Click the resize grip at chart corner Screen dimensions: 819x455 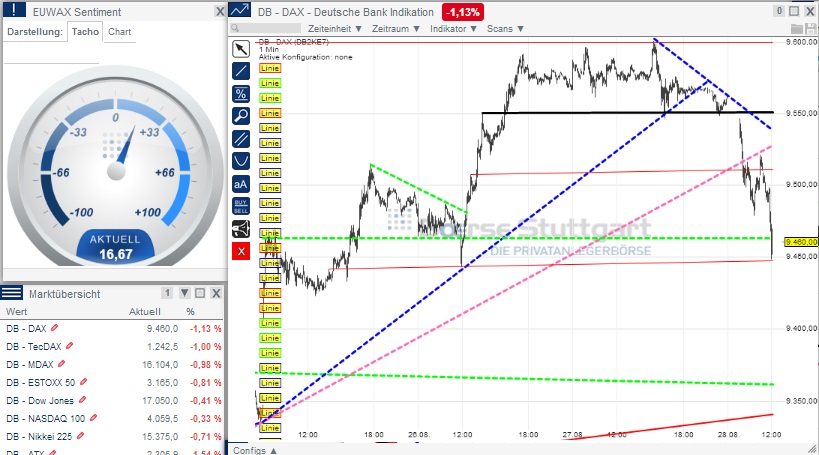tap(813, 449)
